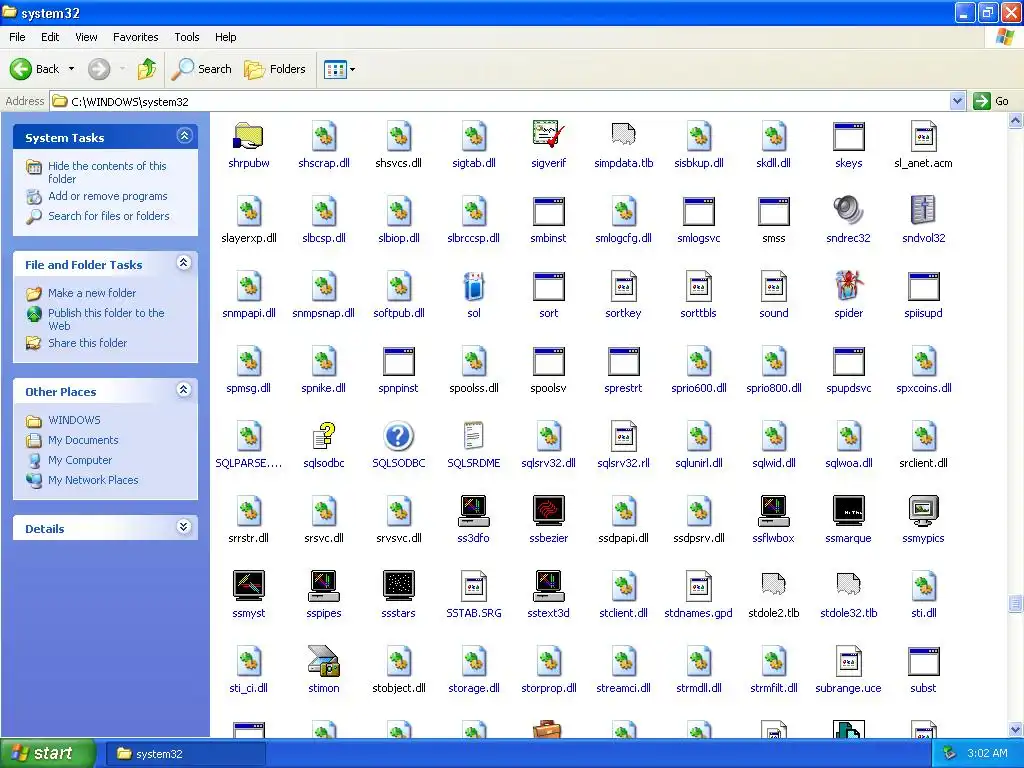Choose Make a new folder
The height and width of the screenshot is (768, 1024).
point(92,293)
